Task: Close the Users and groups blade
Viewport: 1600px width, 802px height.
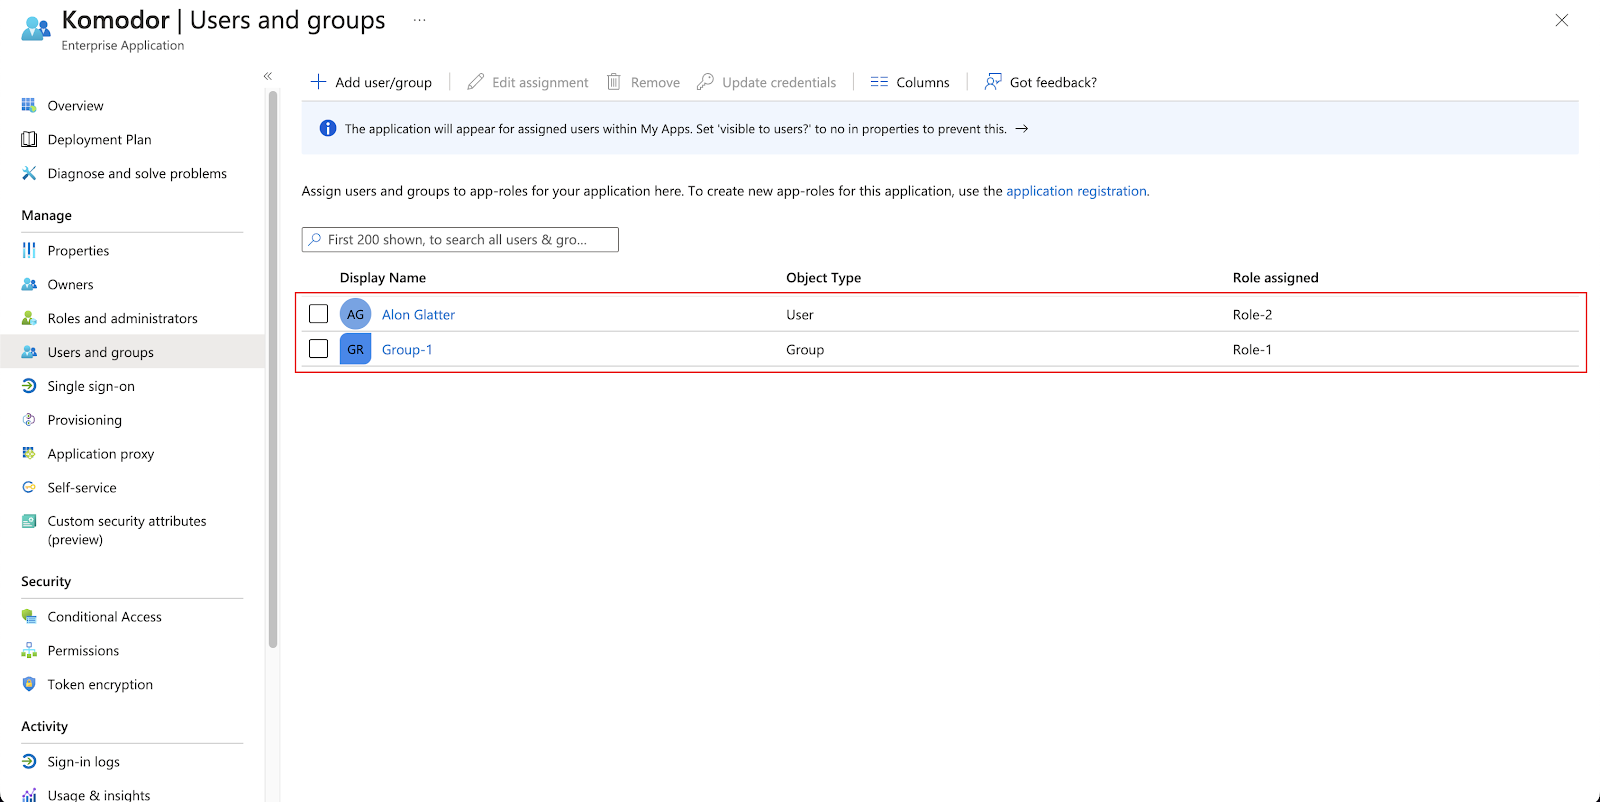Action: pyautogui.click(x=1561, y=20)
